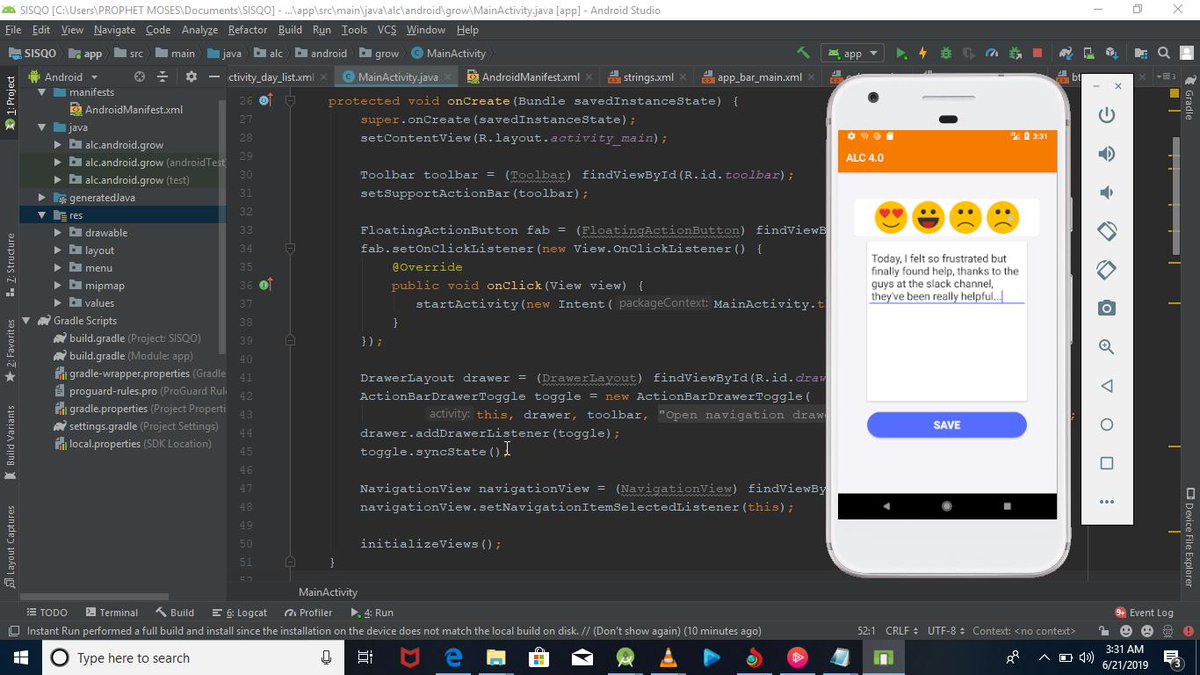Viewport: 1200px width, 675px height.
Task: Open the Navigate menu
Action: (x=115, y=30)
